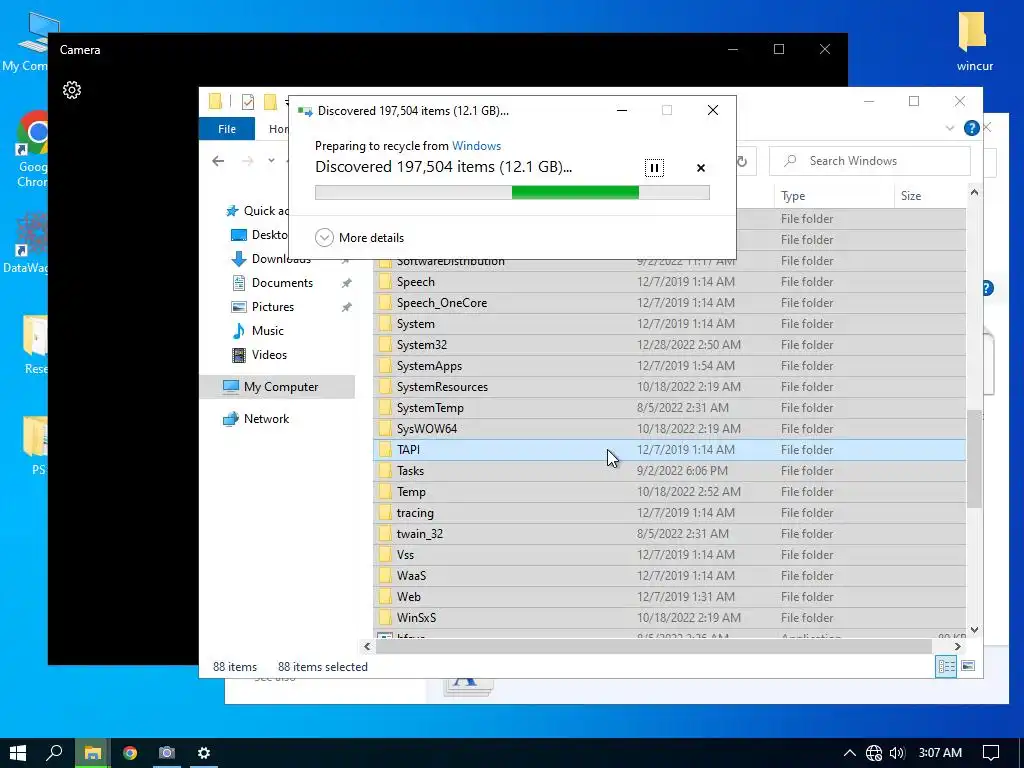Select Music in the navigation pane

267,331
